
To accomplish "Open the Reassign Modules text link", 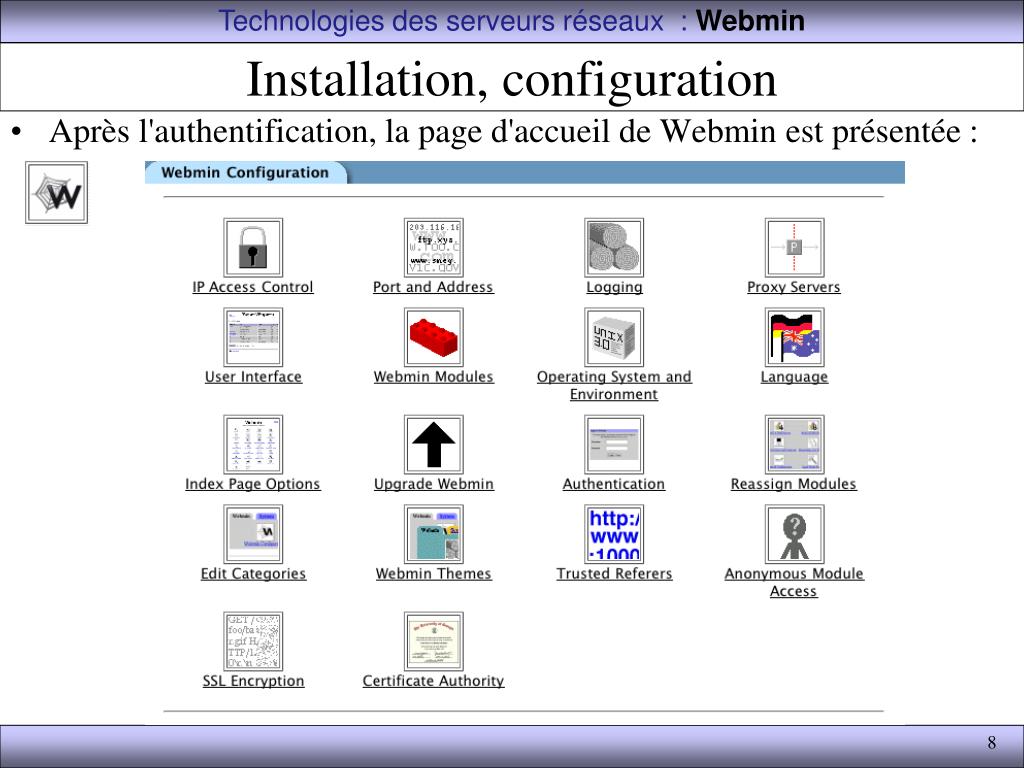I will click(793, 484).
